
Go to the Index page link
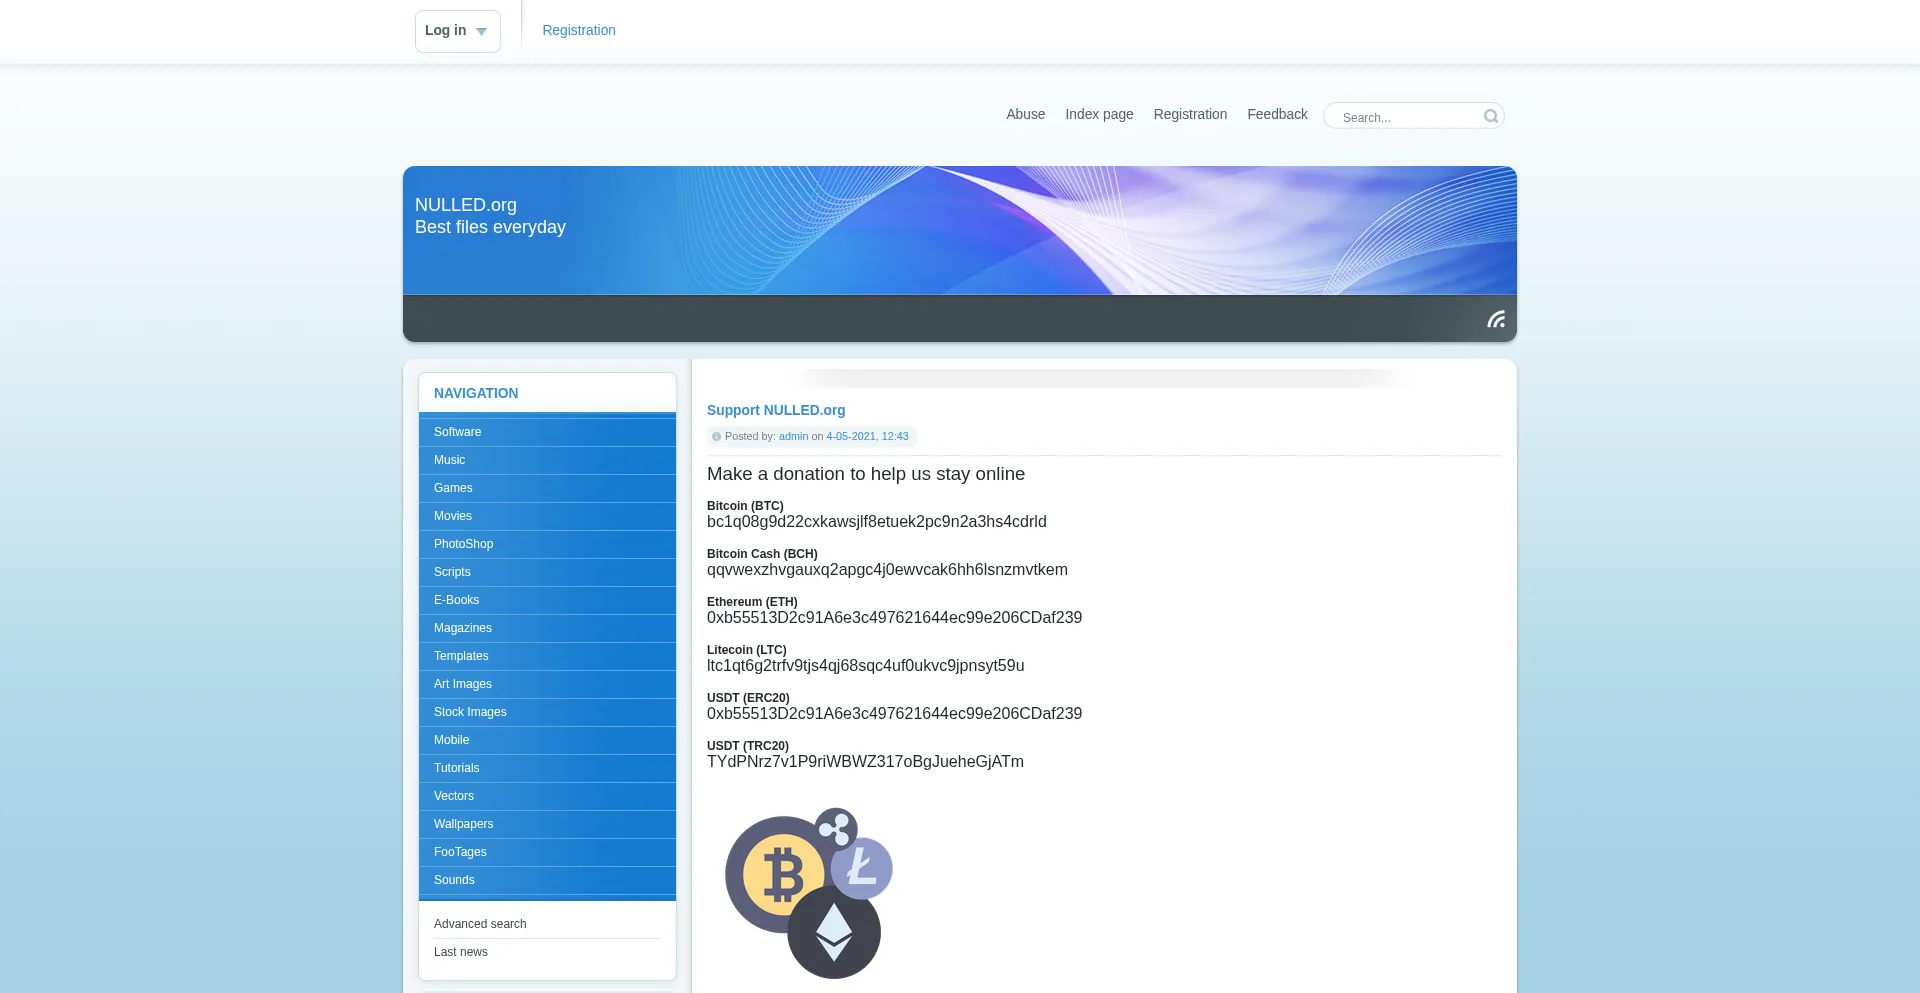1099,114
